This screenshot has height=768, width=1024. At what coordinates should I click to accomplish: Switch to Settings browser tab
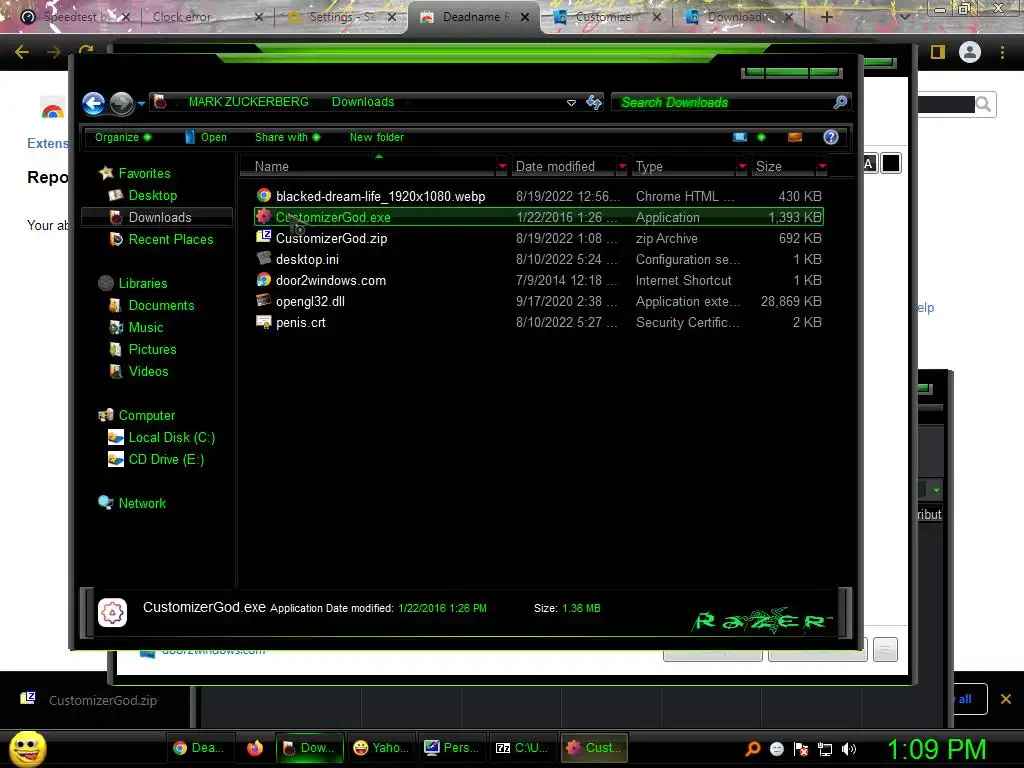click(340, 17)
